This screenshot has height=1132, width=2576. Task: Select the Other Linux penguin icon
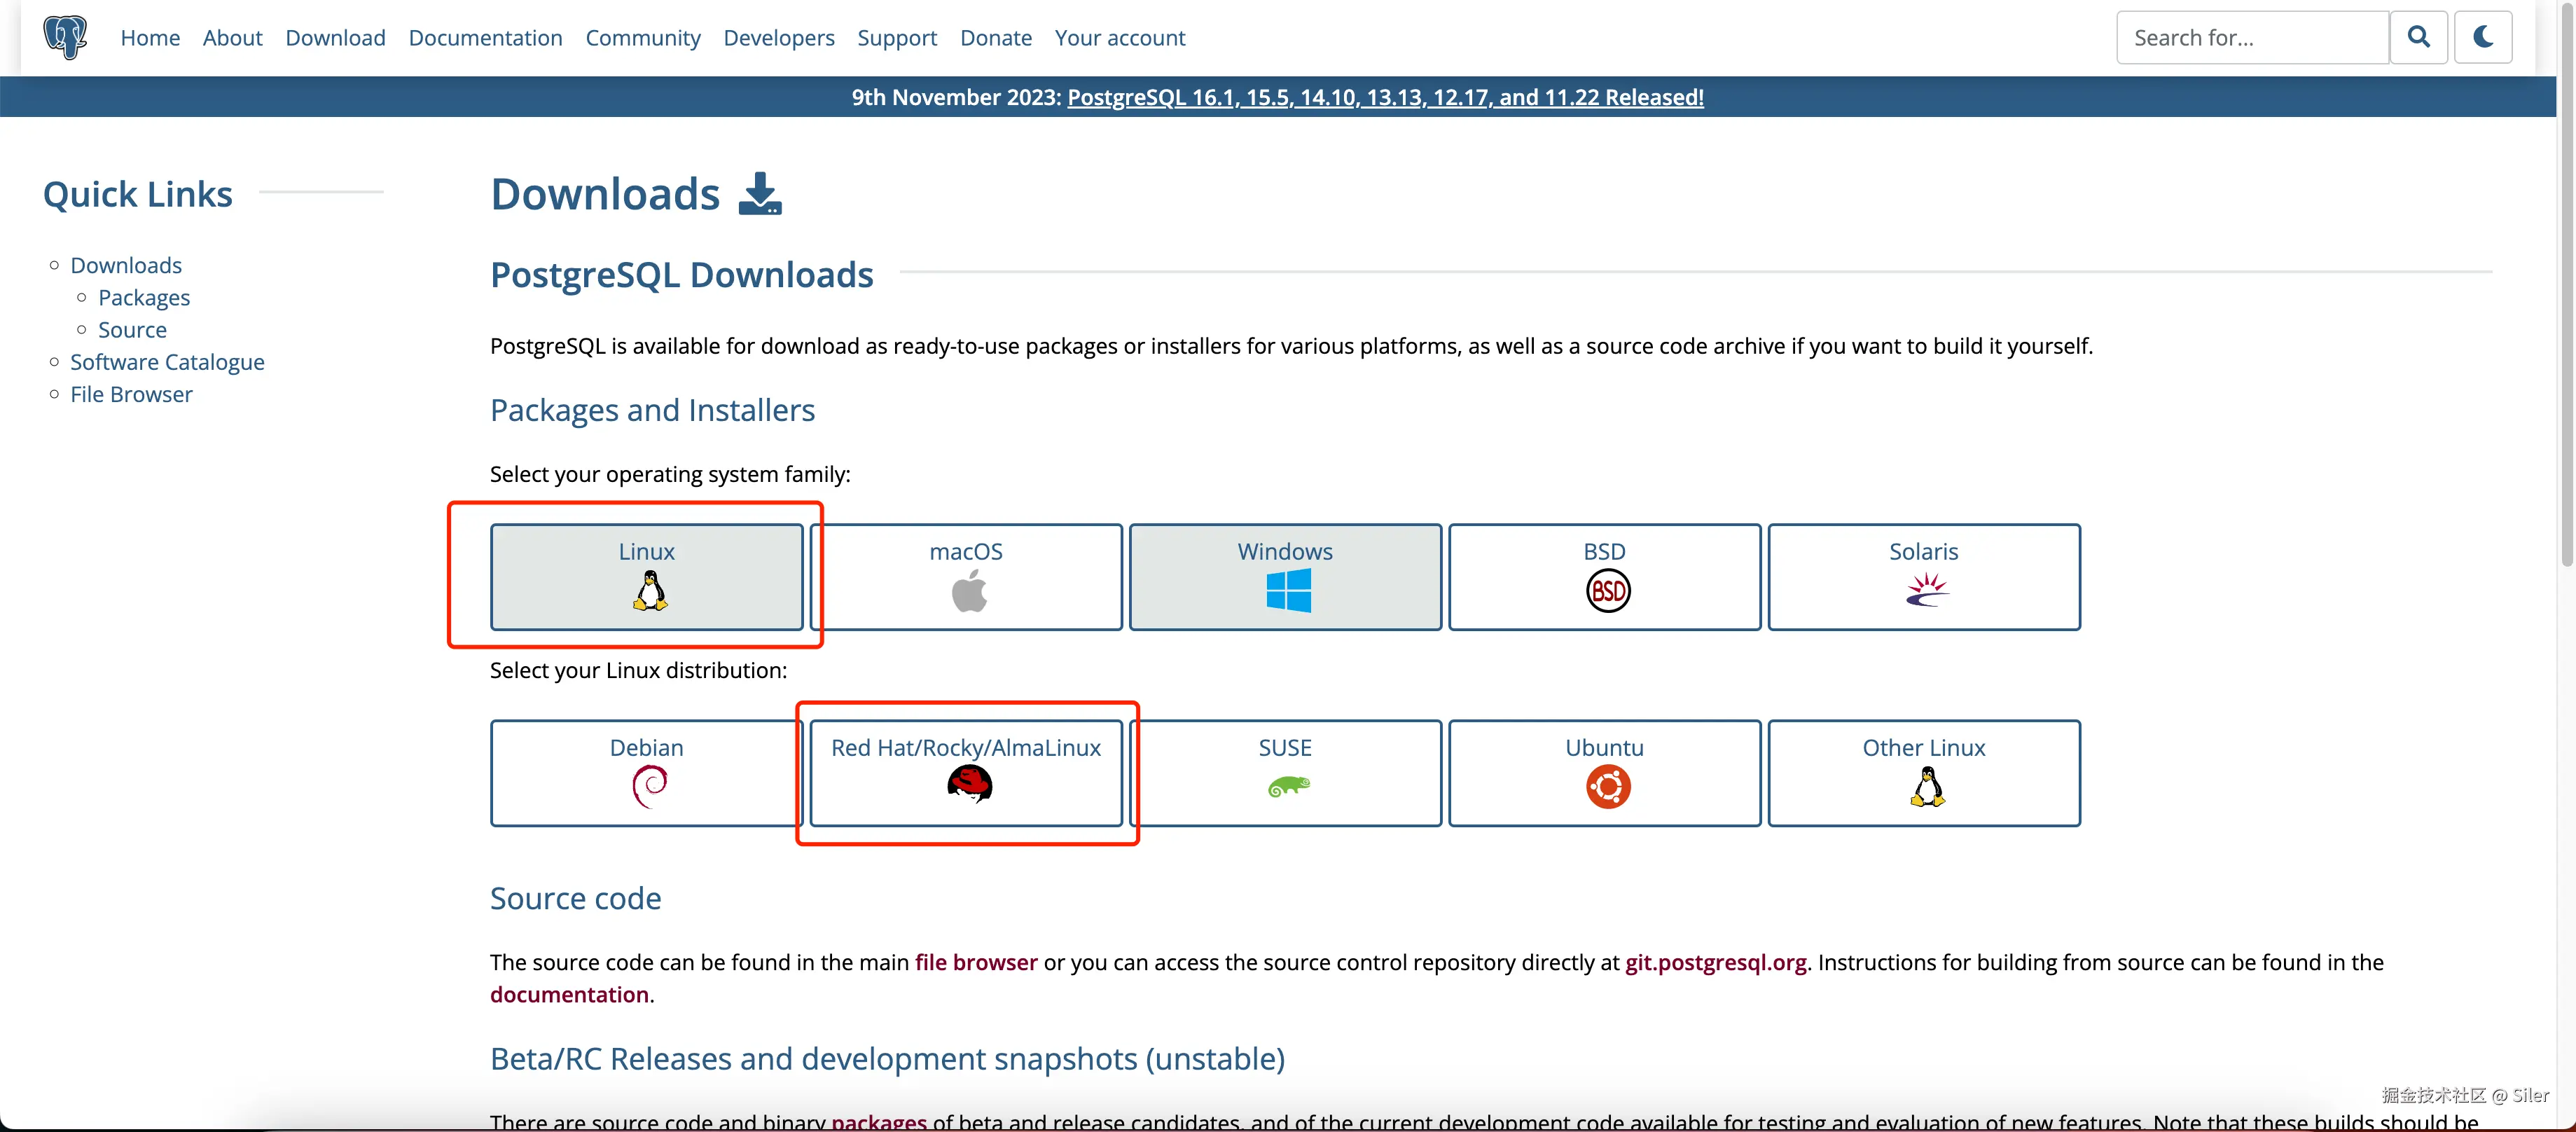1925,786
